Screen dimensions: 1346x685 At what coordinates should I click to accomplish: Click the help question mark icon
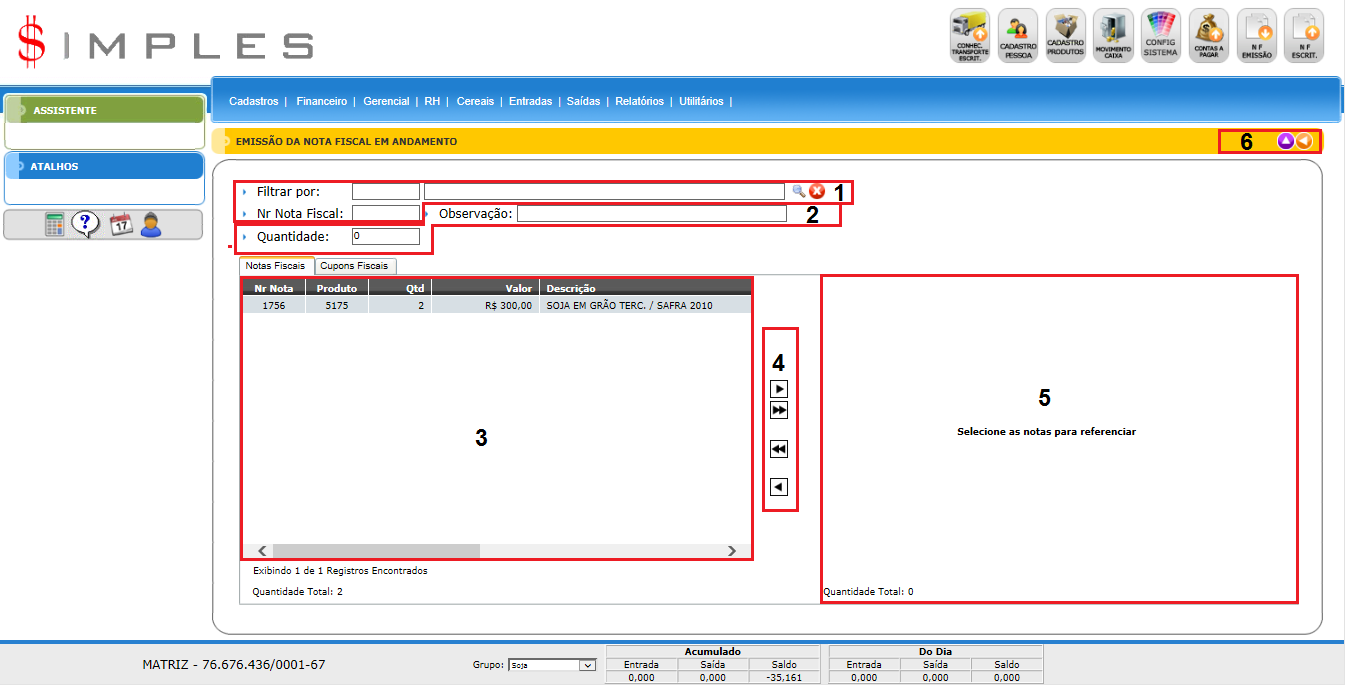[86, 225]
